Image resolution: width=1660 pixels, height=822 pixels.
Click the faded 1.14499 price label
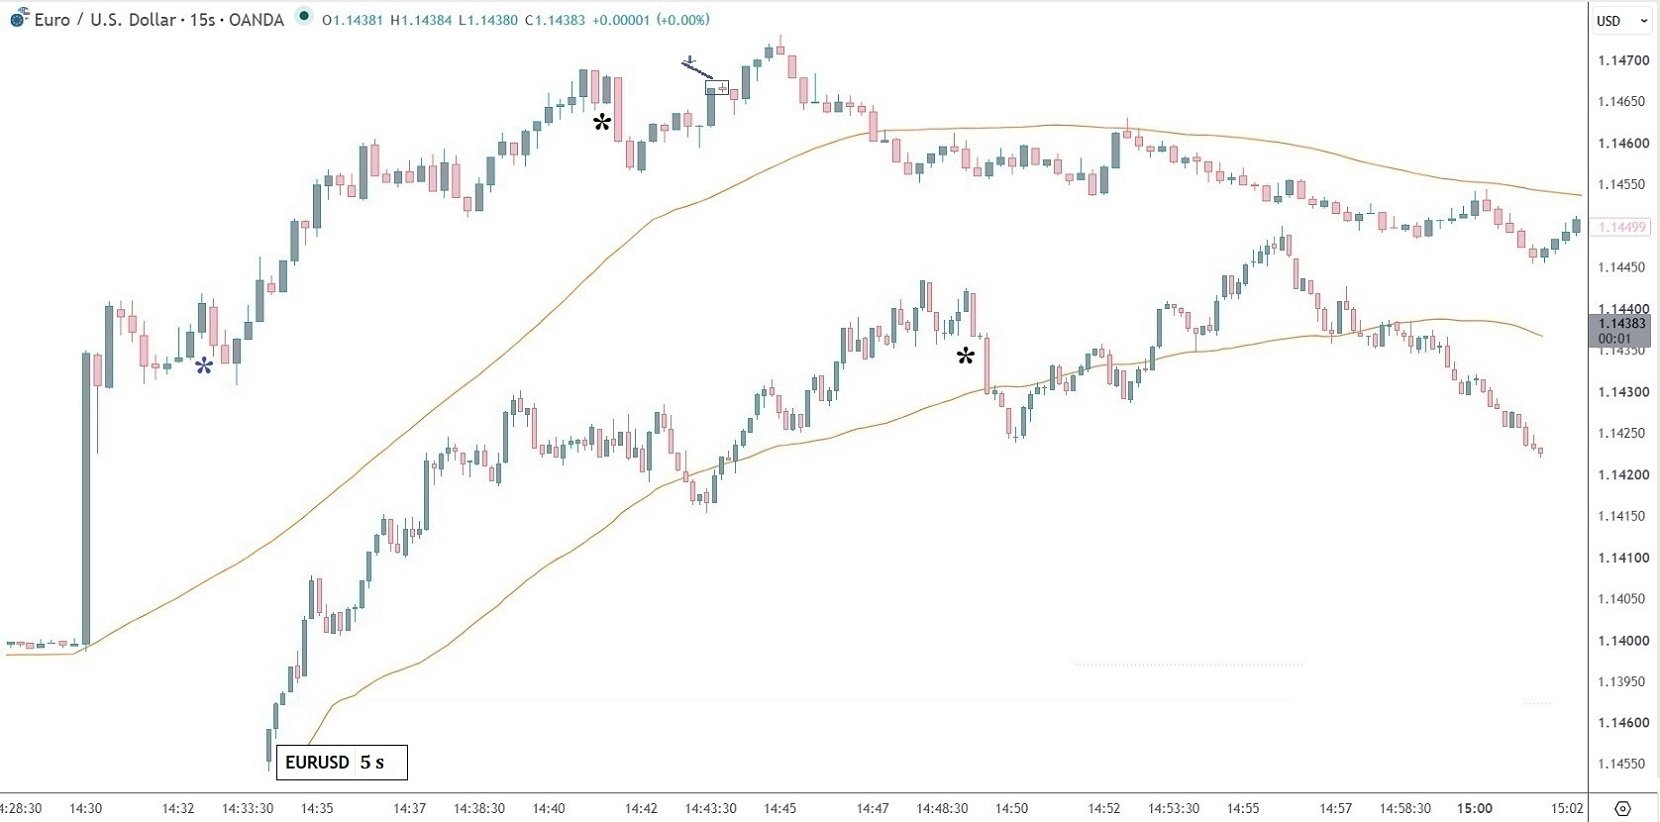1621,227
